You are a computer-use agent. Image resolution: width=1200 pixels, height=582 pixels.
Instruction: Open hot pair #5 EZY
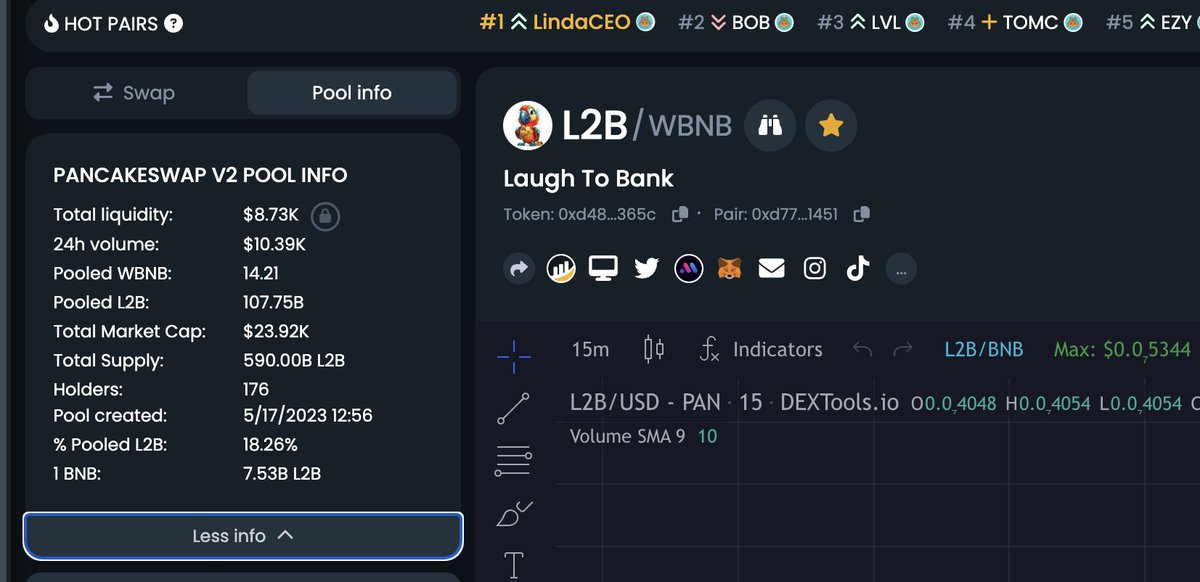(1152, 22)
